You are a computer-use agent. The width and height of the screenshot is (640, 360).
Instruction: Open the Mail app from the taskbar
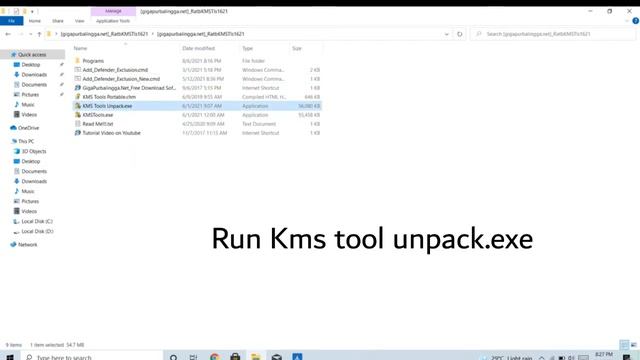(277, 357)
